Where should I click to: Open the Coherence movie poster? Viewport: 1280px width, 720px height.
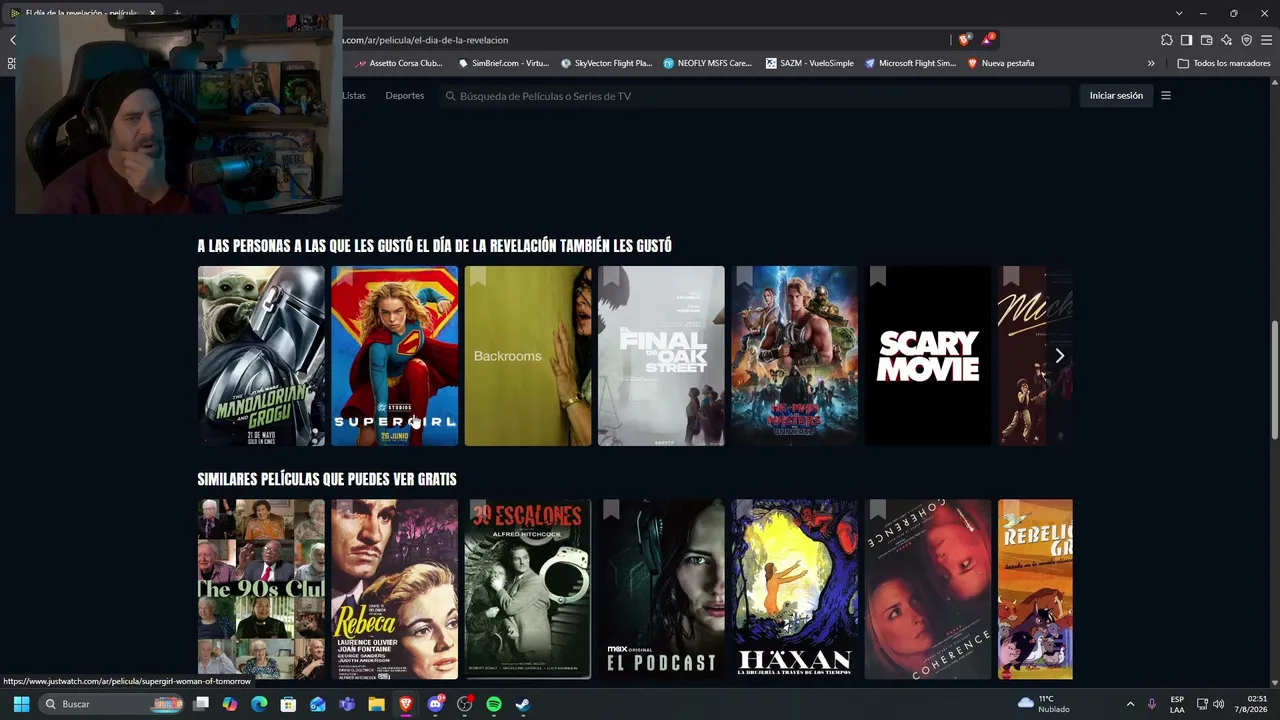[928, 590]
